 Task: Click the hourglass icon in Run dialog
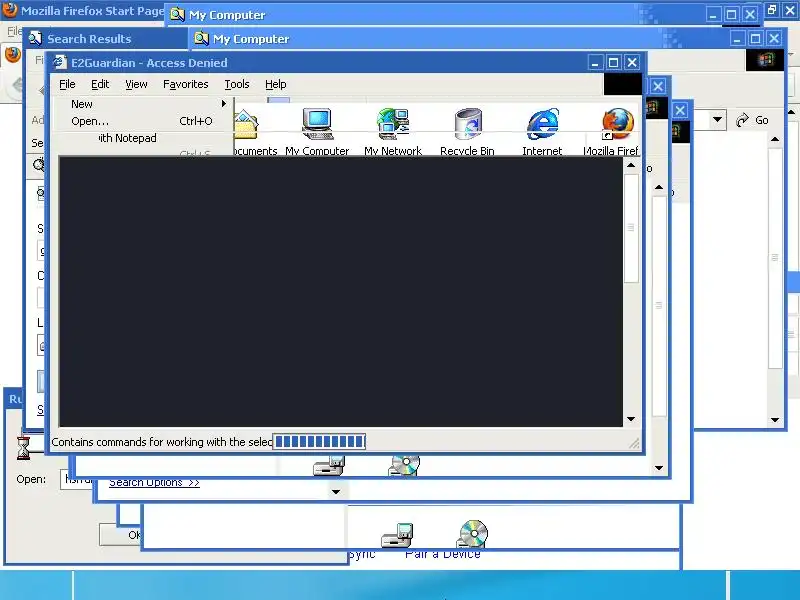[23, 447]
